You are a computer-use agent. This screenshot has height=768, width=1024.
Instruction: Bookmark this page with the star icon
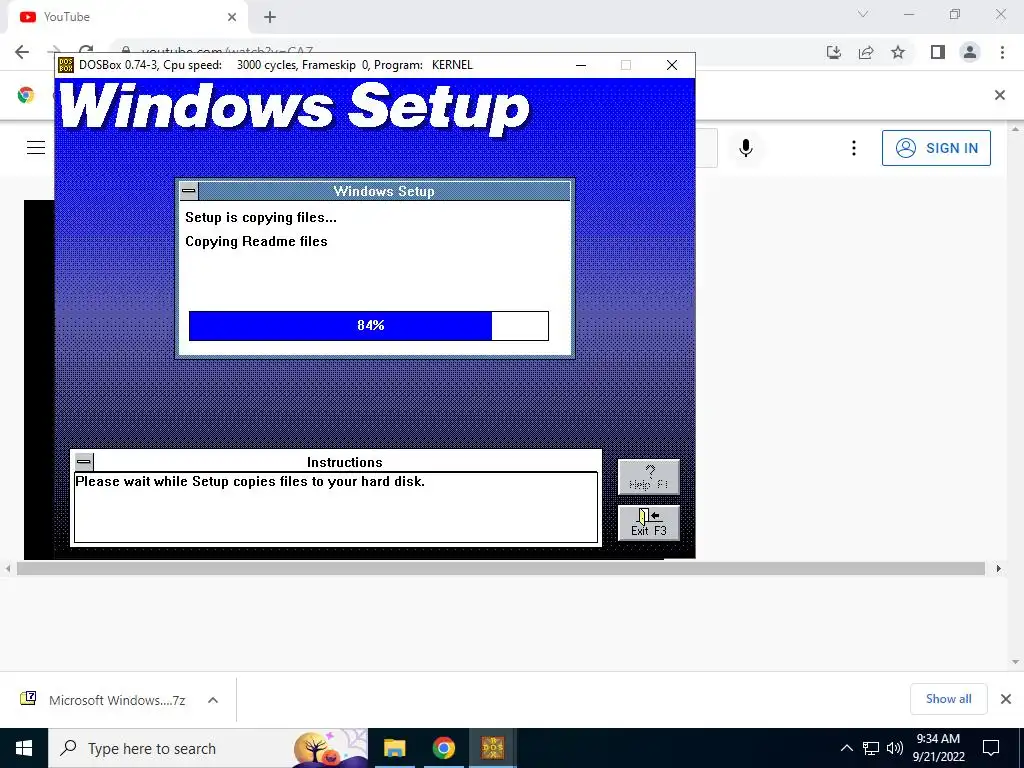tap(898, 52)
